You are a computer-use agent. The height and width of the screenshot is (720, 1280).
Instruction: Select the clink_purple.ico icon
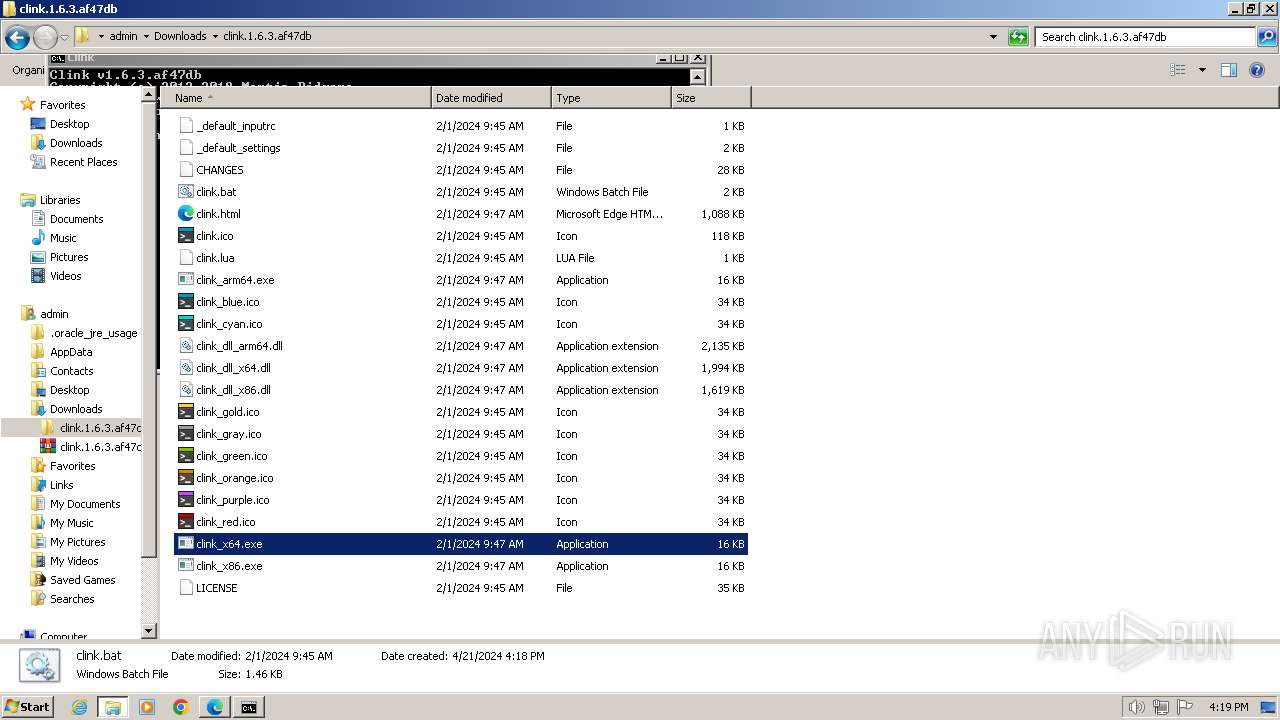tap(185, 500)
